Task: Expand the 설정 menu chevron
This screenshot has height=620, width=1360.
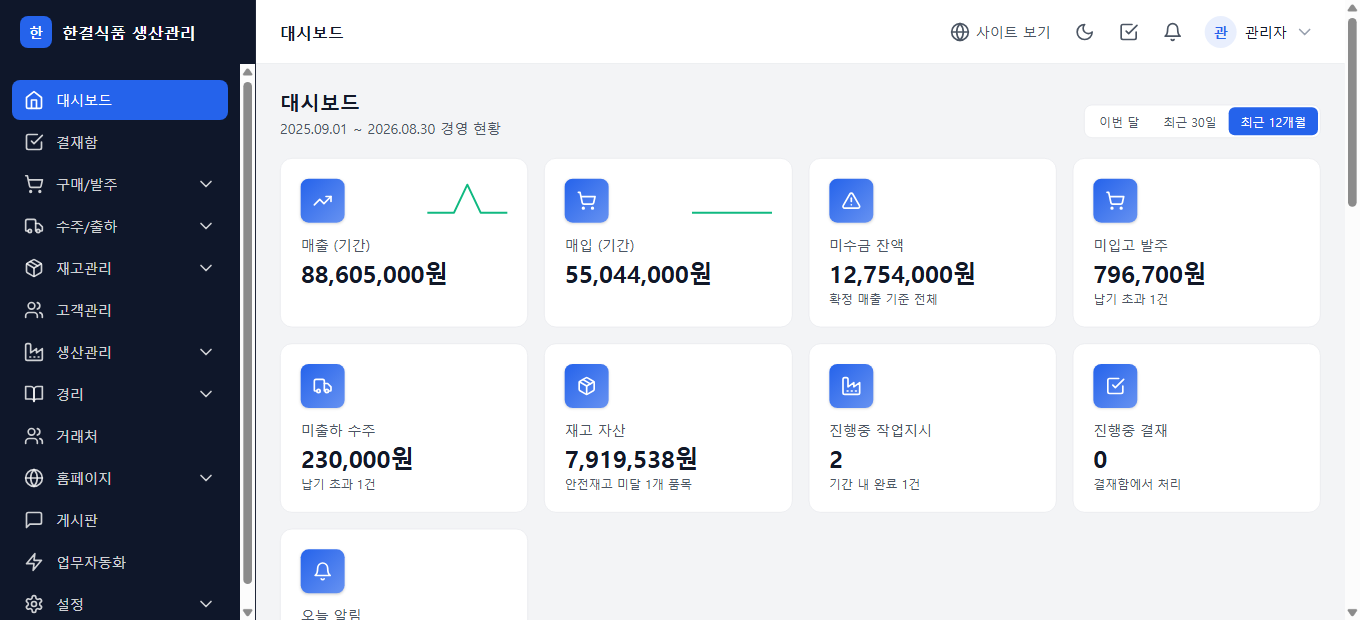Action: coord(206,604)
